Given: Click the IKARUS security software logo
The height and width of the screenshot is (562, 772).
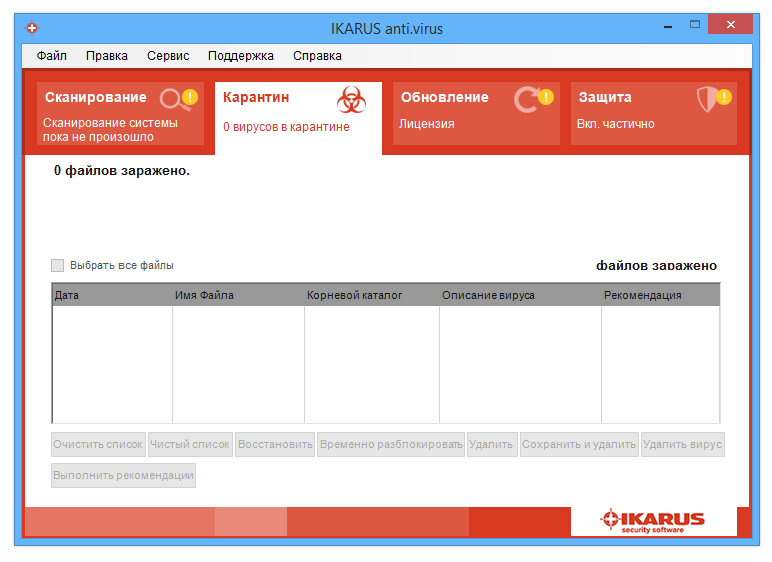Looking at the screenshot, I should point(653,521).
